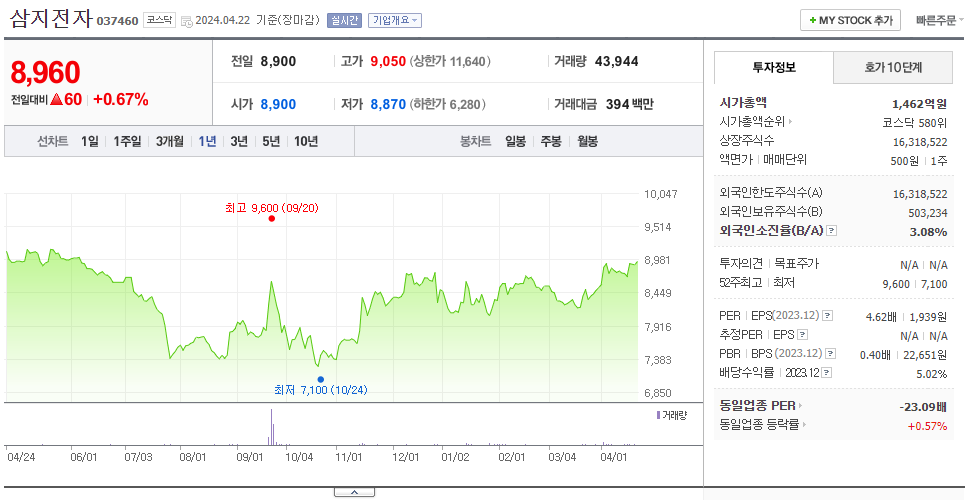Select the 1년 line chart period

[207, 141]
